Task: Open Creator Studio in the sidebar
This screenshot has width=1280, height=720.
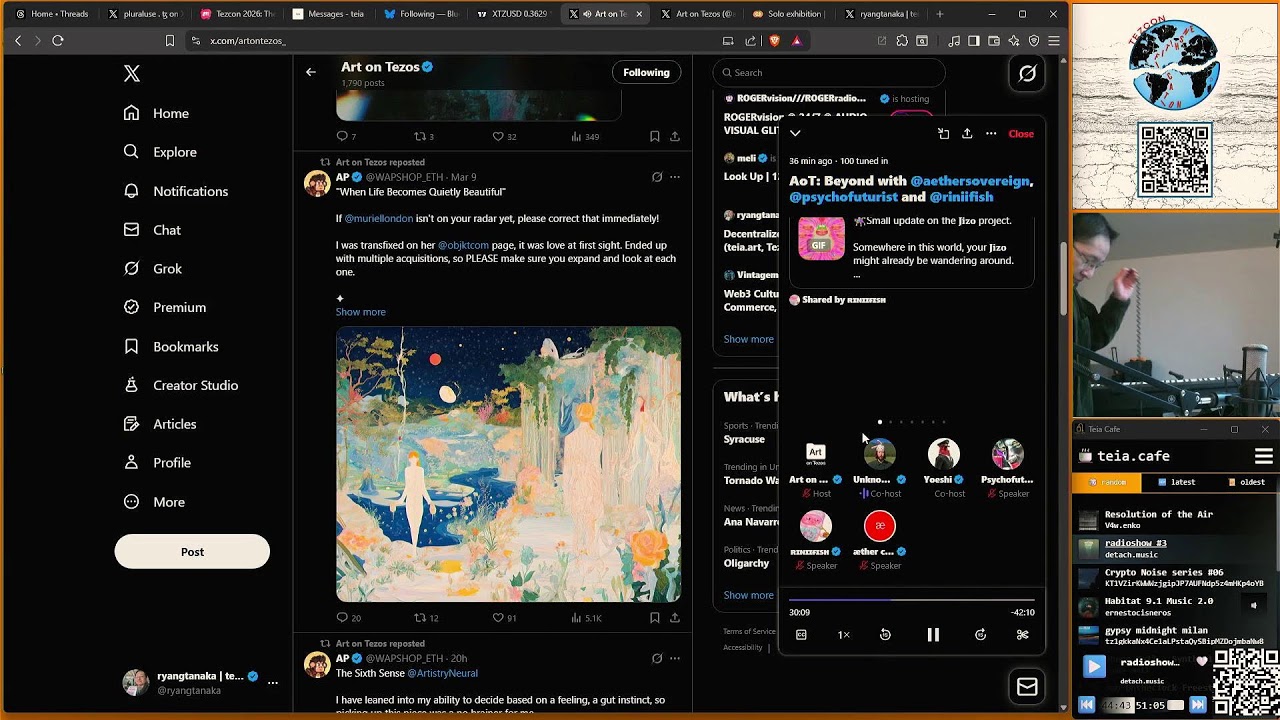Action: click(x=181, y=385)
